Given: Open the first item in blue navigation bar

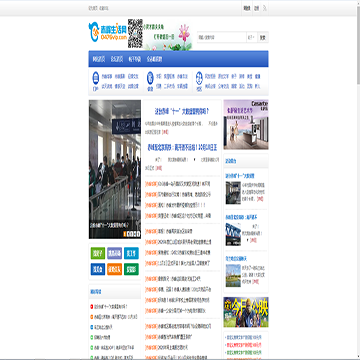Looking at the screenshot, I should click(x=99, y=59).
